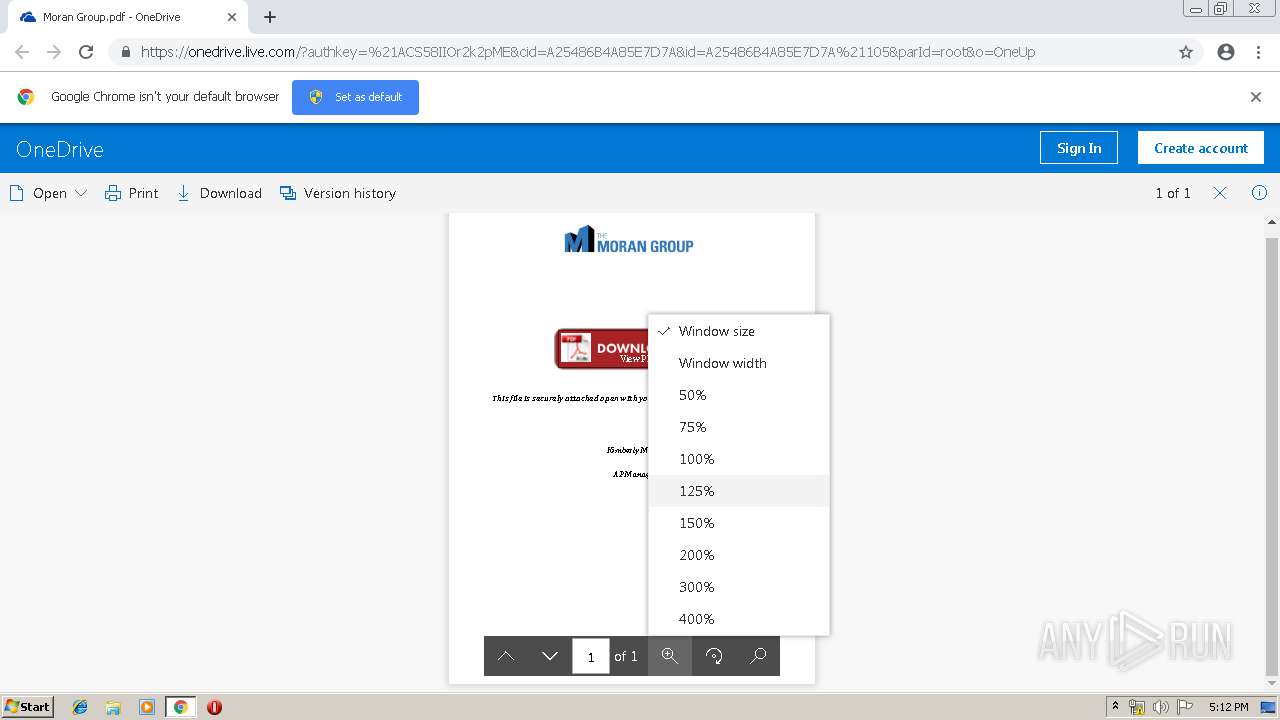The width and height of the screenshot is (1280, 720).
Task: Open Chrome three-dot menu
Action: pyautogui.click(x=1258, y=52)
